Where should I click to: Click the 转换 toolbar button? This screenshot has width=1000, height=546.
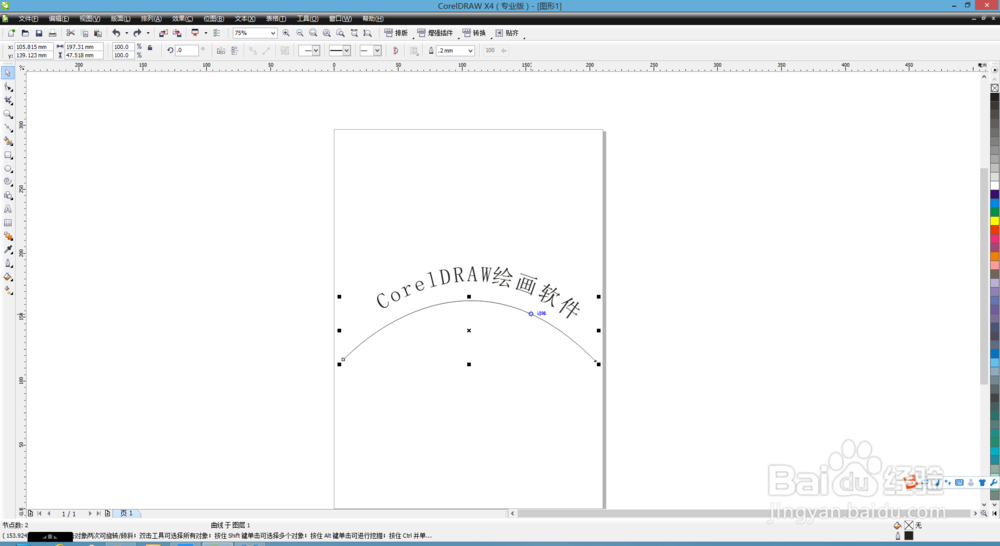click(x=474, y=33)
